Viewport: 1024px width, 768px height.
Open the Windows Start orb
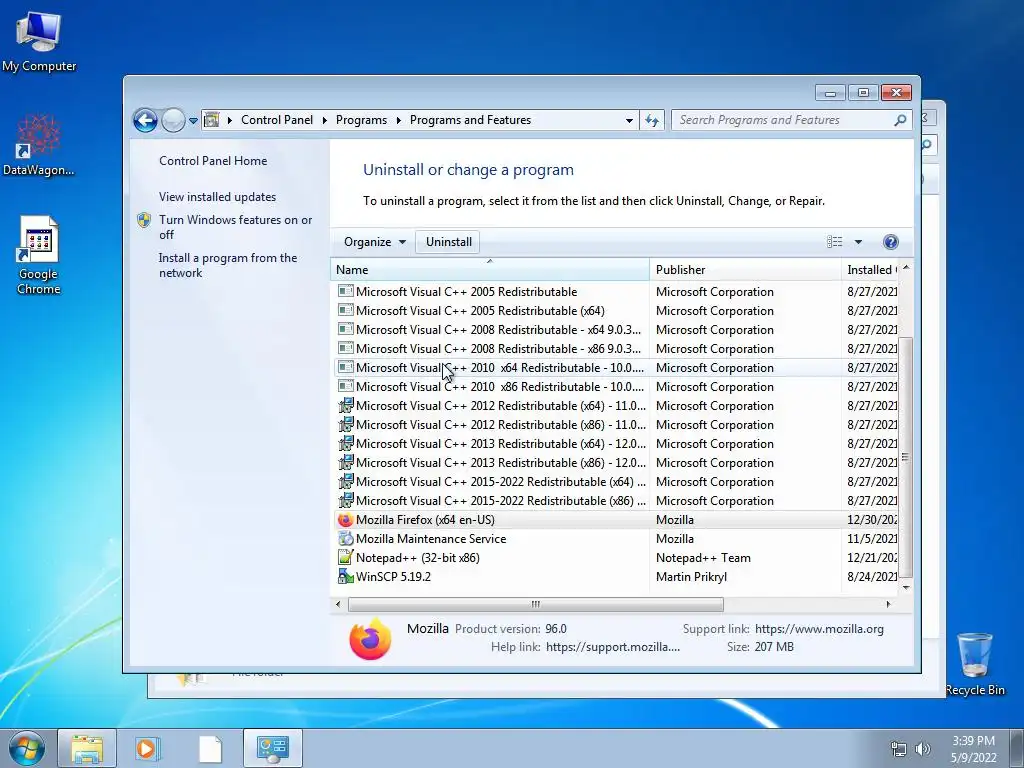27,748
